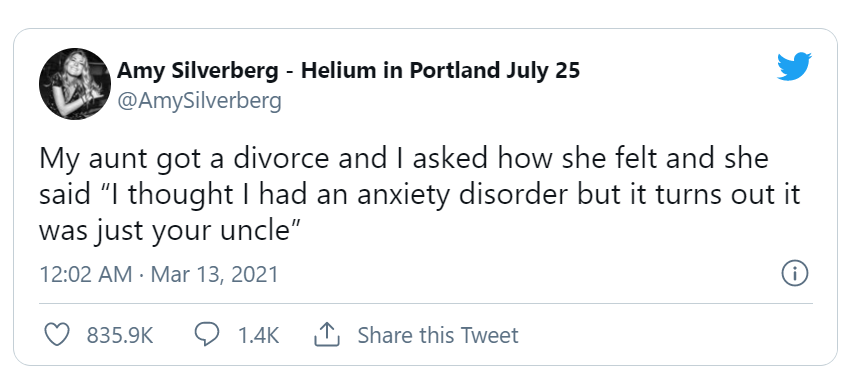Like the tweet with the heart icon

click(x=57, y=334)
